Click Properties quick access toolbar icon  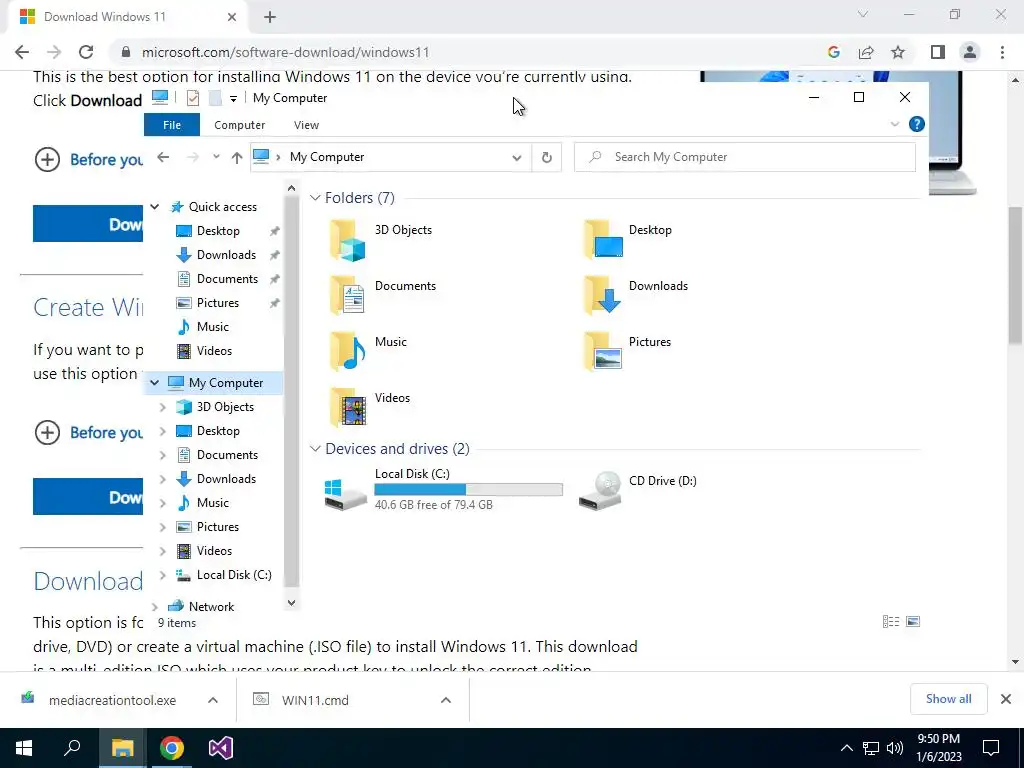click(193, 98)
